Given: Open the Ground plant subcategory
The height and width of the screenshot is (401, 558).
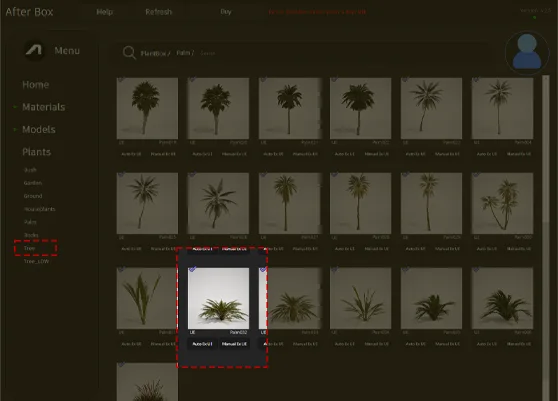Looking at the screenshot, I should (33, 196).
